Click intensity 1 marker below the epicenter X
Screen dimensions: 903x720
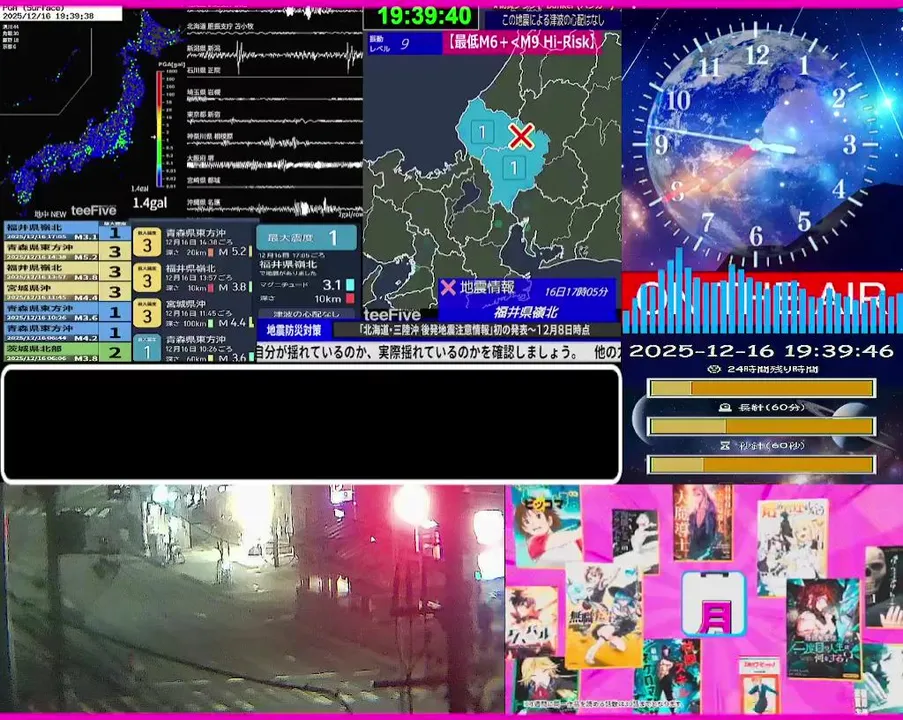tap(513, 168)
